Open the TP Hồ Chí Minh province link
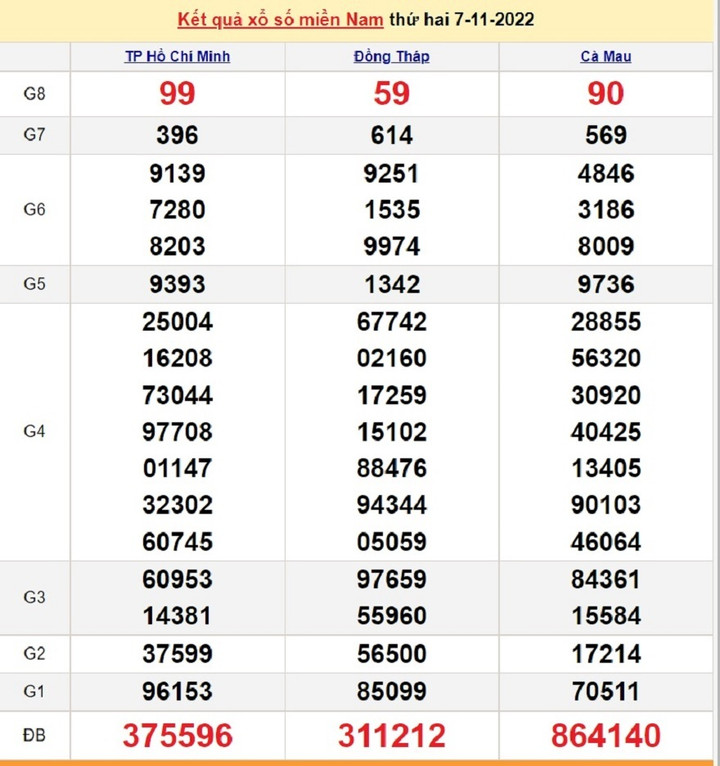Image resolution: width=720 pixels, height=766 pixels. [177, 56]
